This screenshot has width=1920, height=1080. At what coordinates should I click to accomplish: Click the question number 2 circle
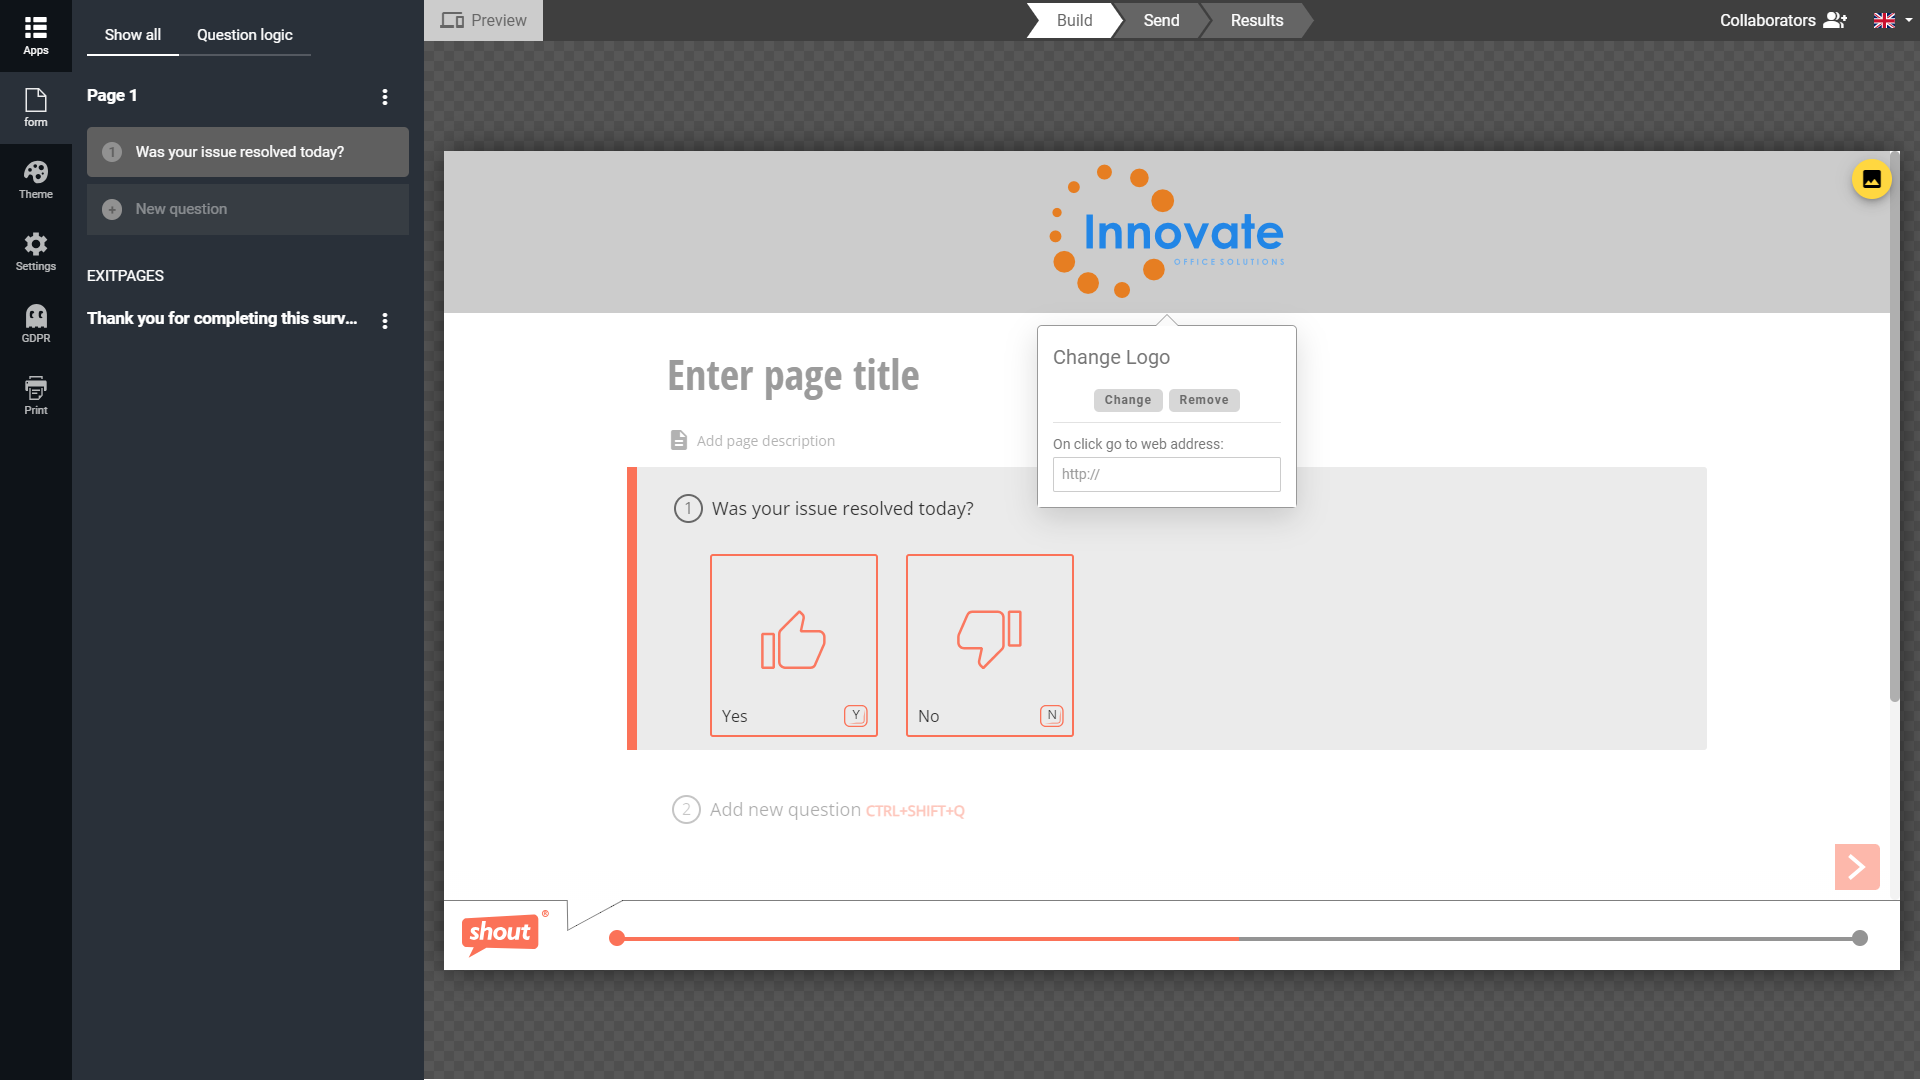(686, 810)
